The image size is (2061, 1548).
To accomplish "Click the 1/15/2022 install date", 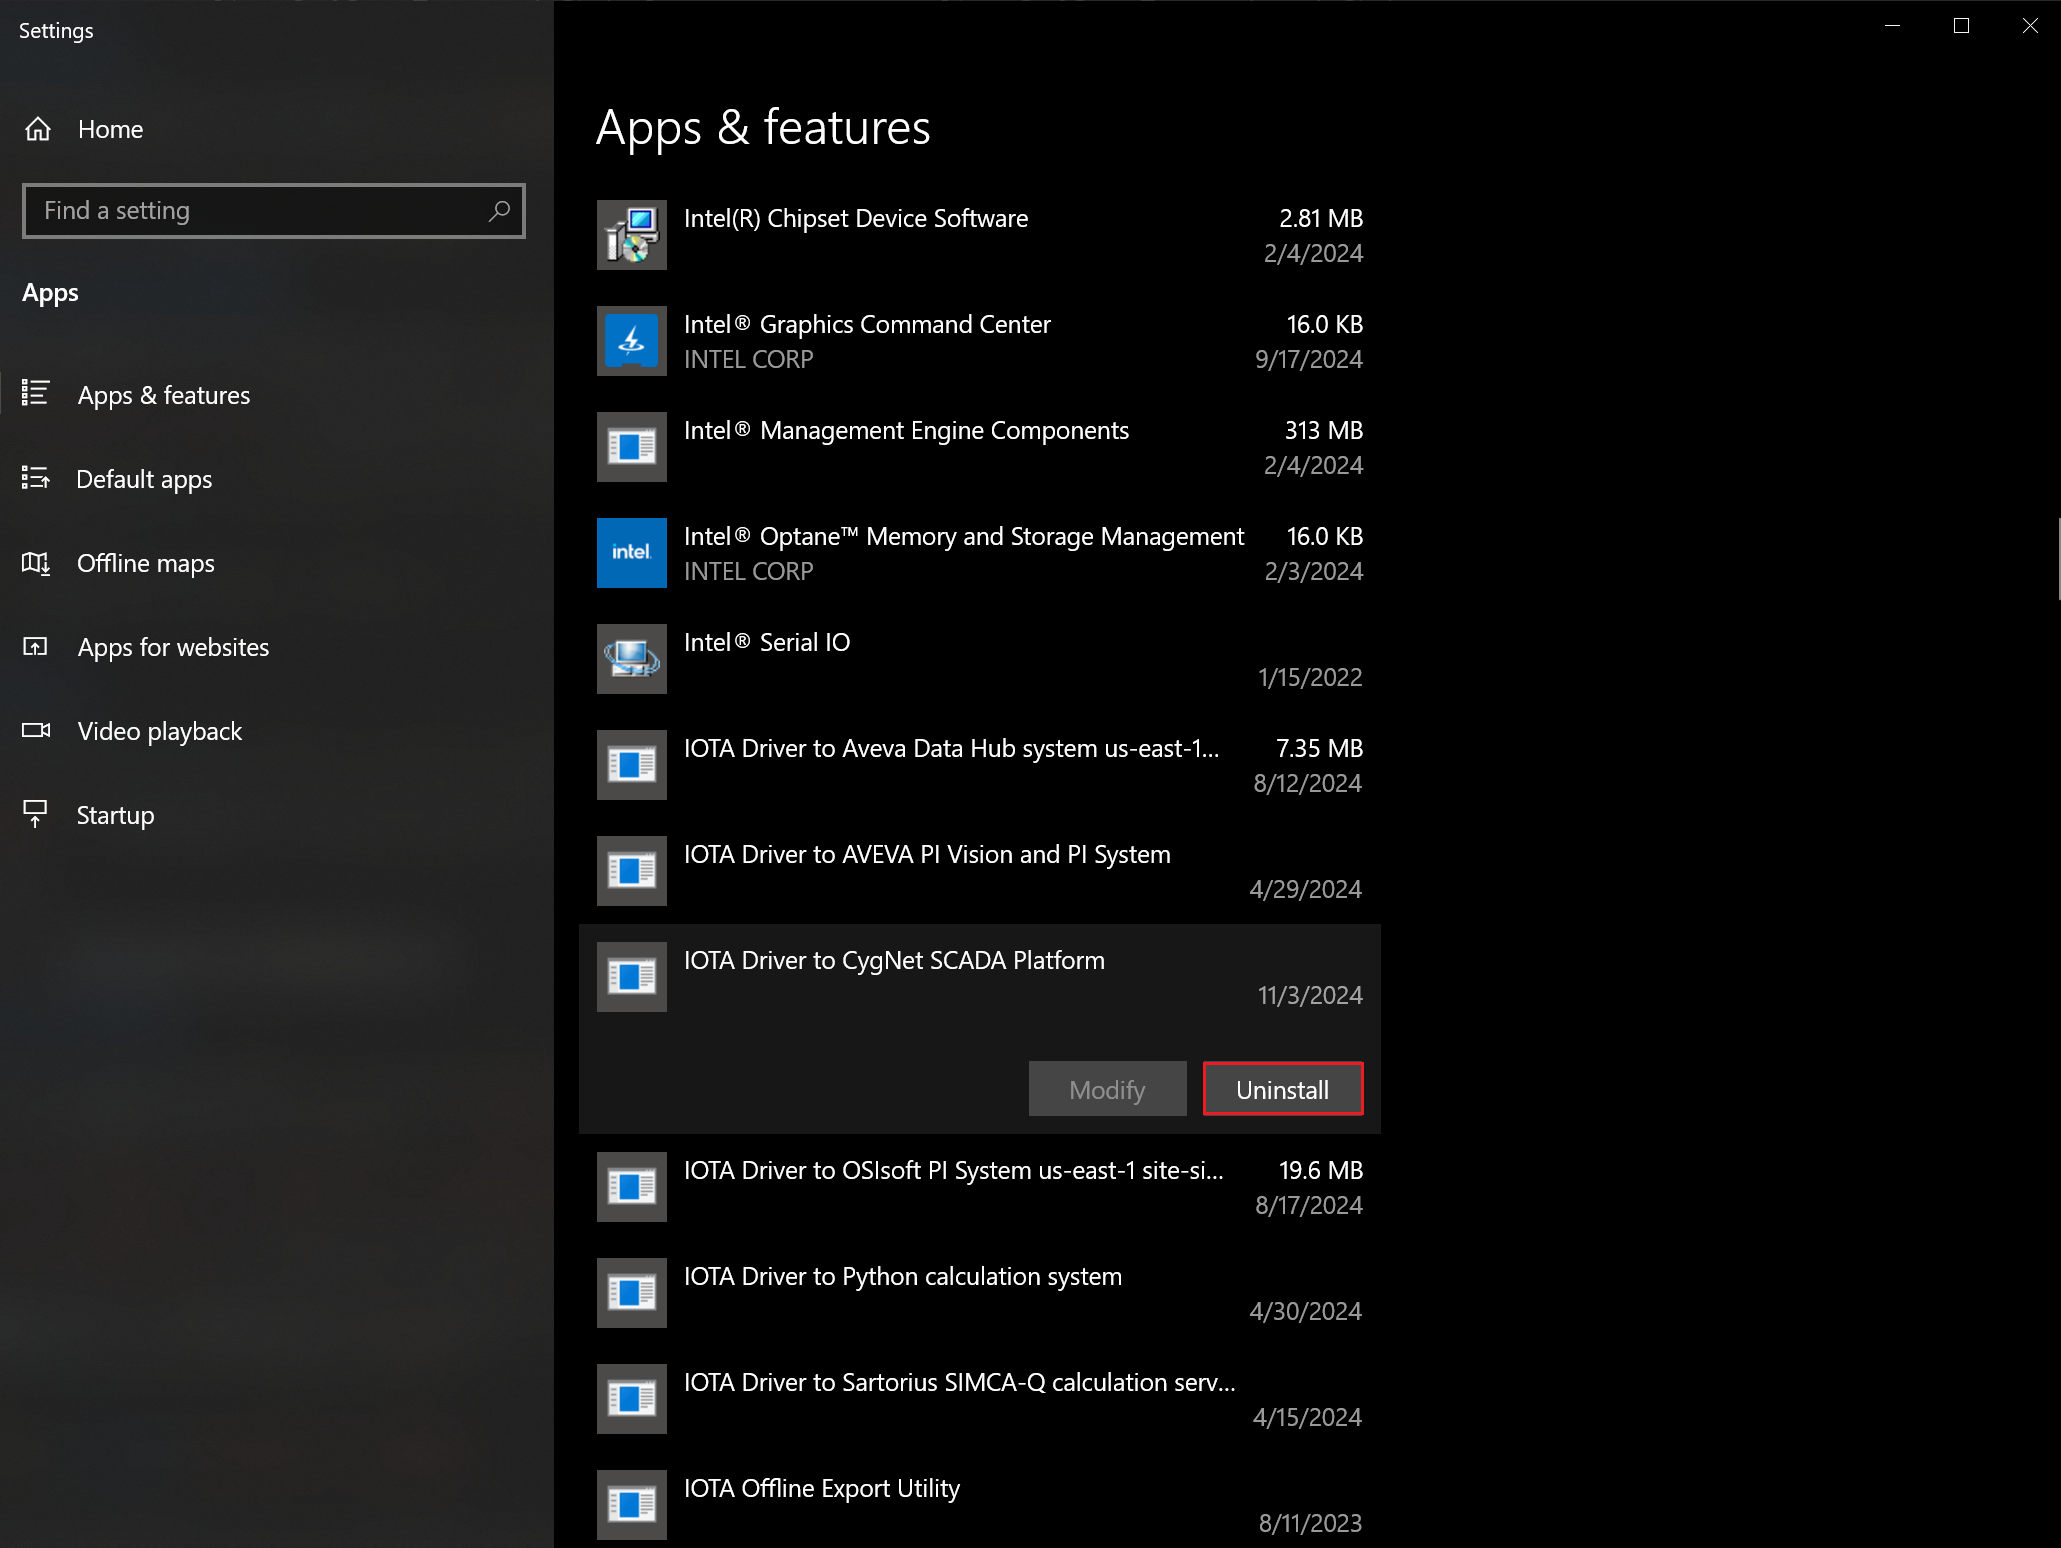I will pos(1310,677).
